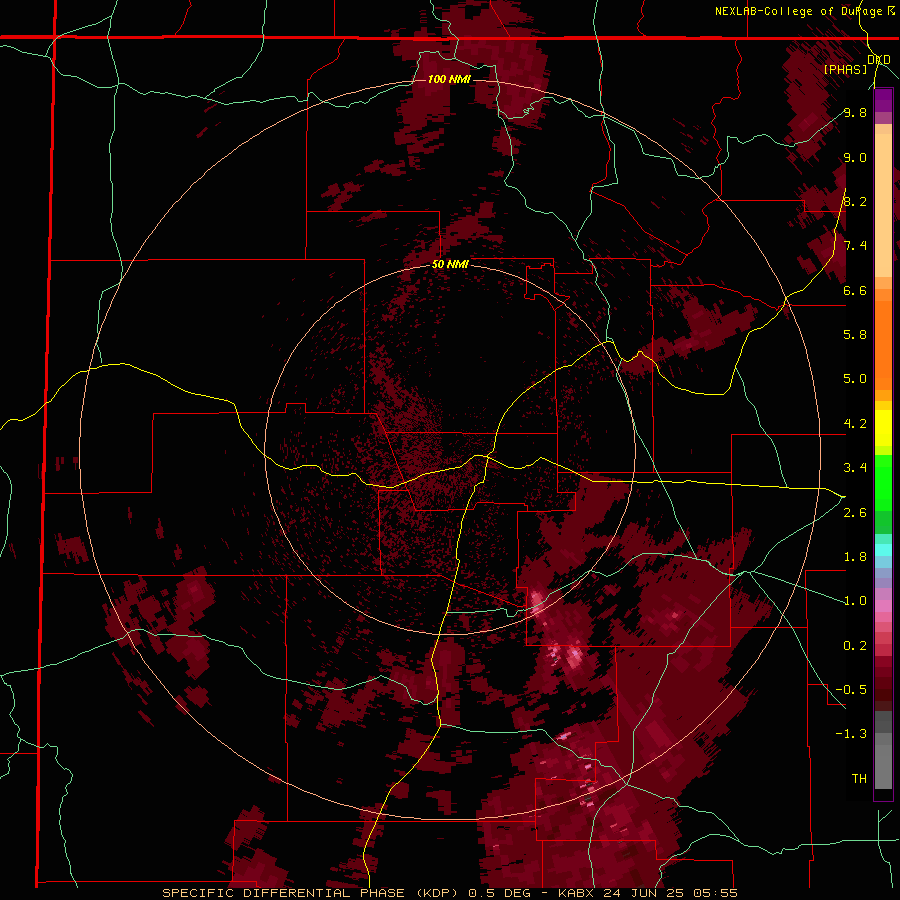Click the 9.0 legend value
This screenshot has width=900, height=900.
855,158
